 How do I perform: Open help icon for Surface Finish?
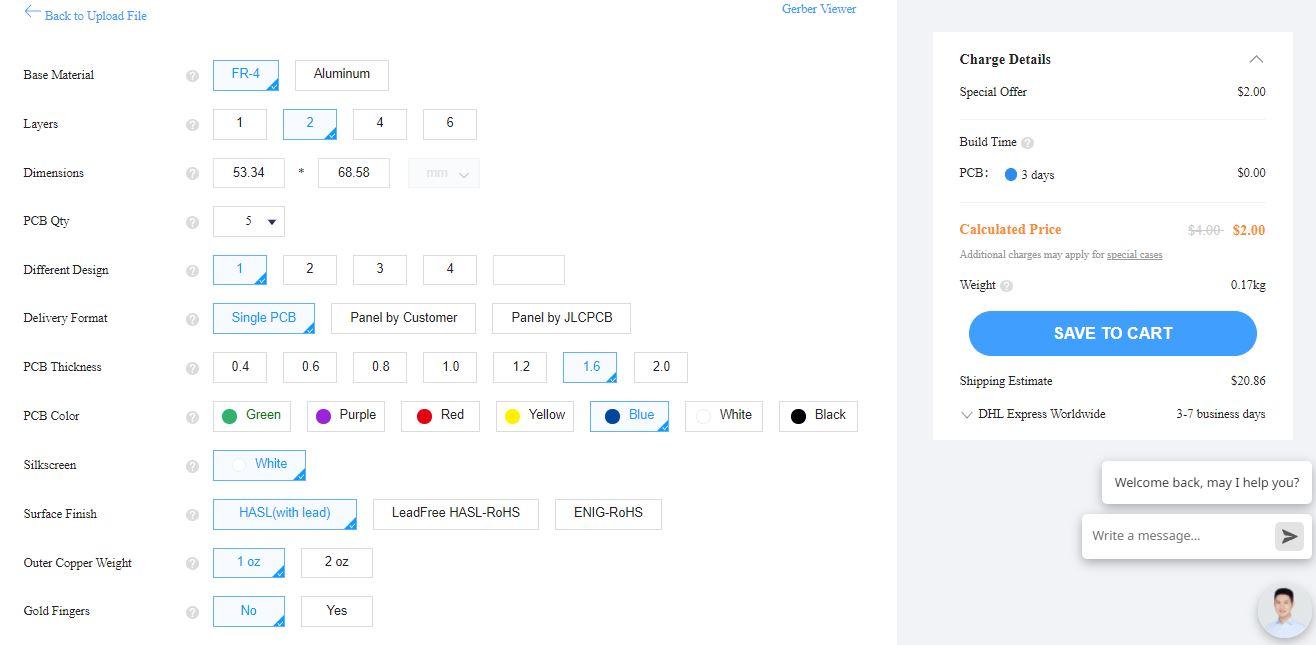192,515
